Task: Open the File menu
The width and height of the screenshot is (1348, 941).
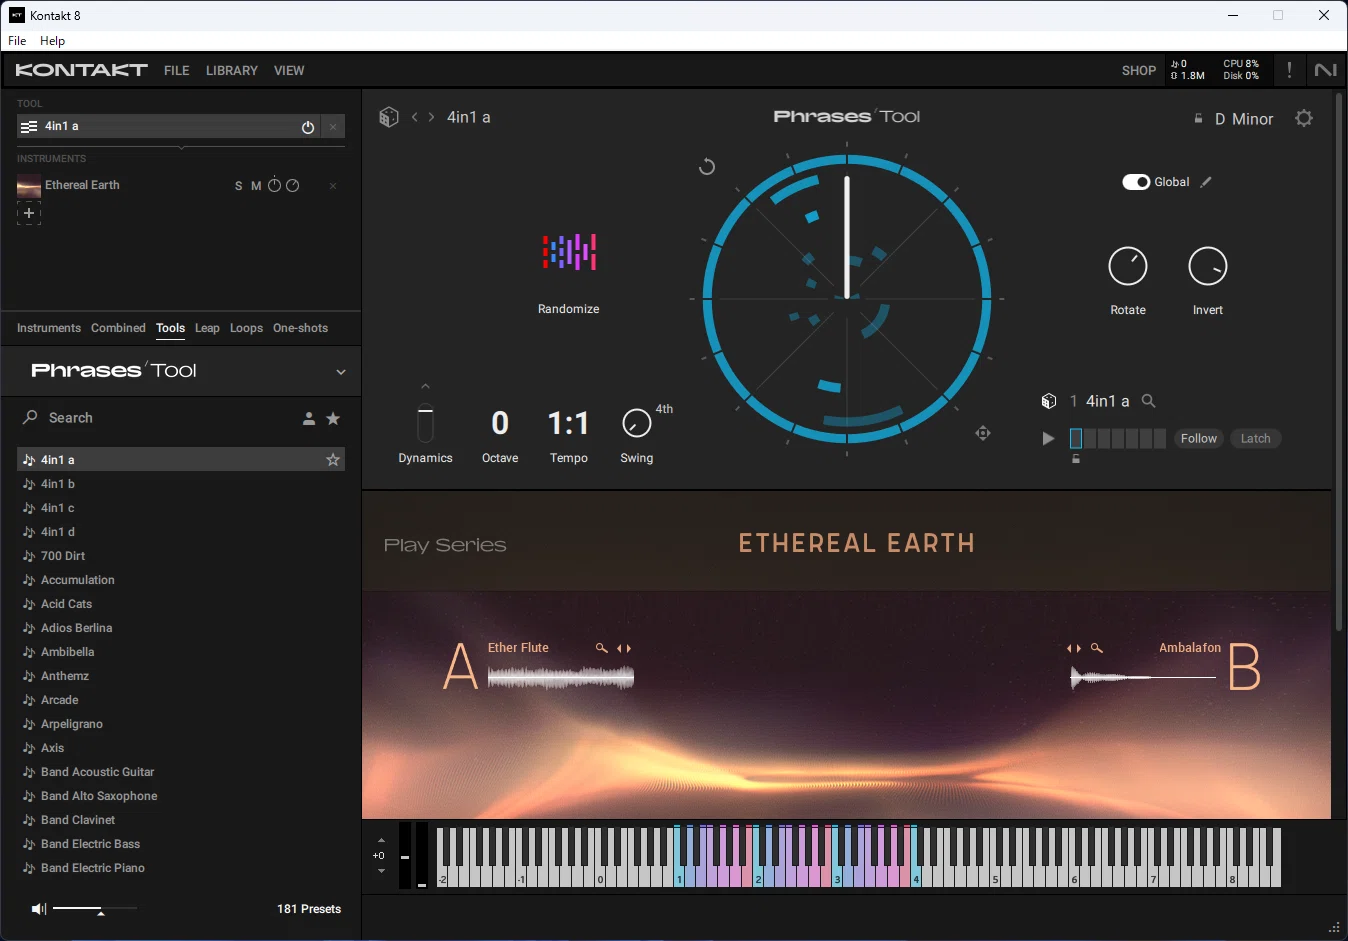Action: [x=17, y=41]
